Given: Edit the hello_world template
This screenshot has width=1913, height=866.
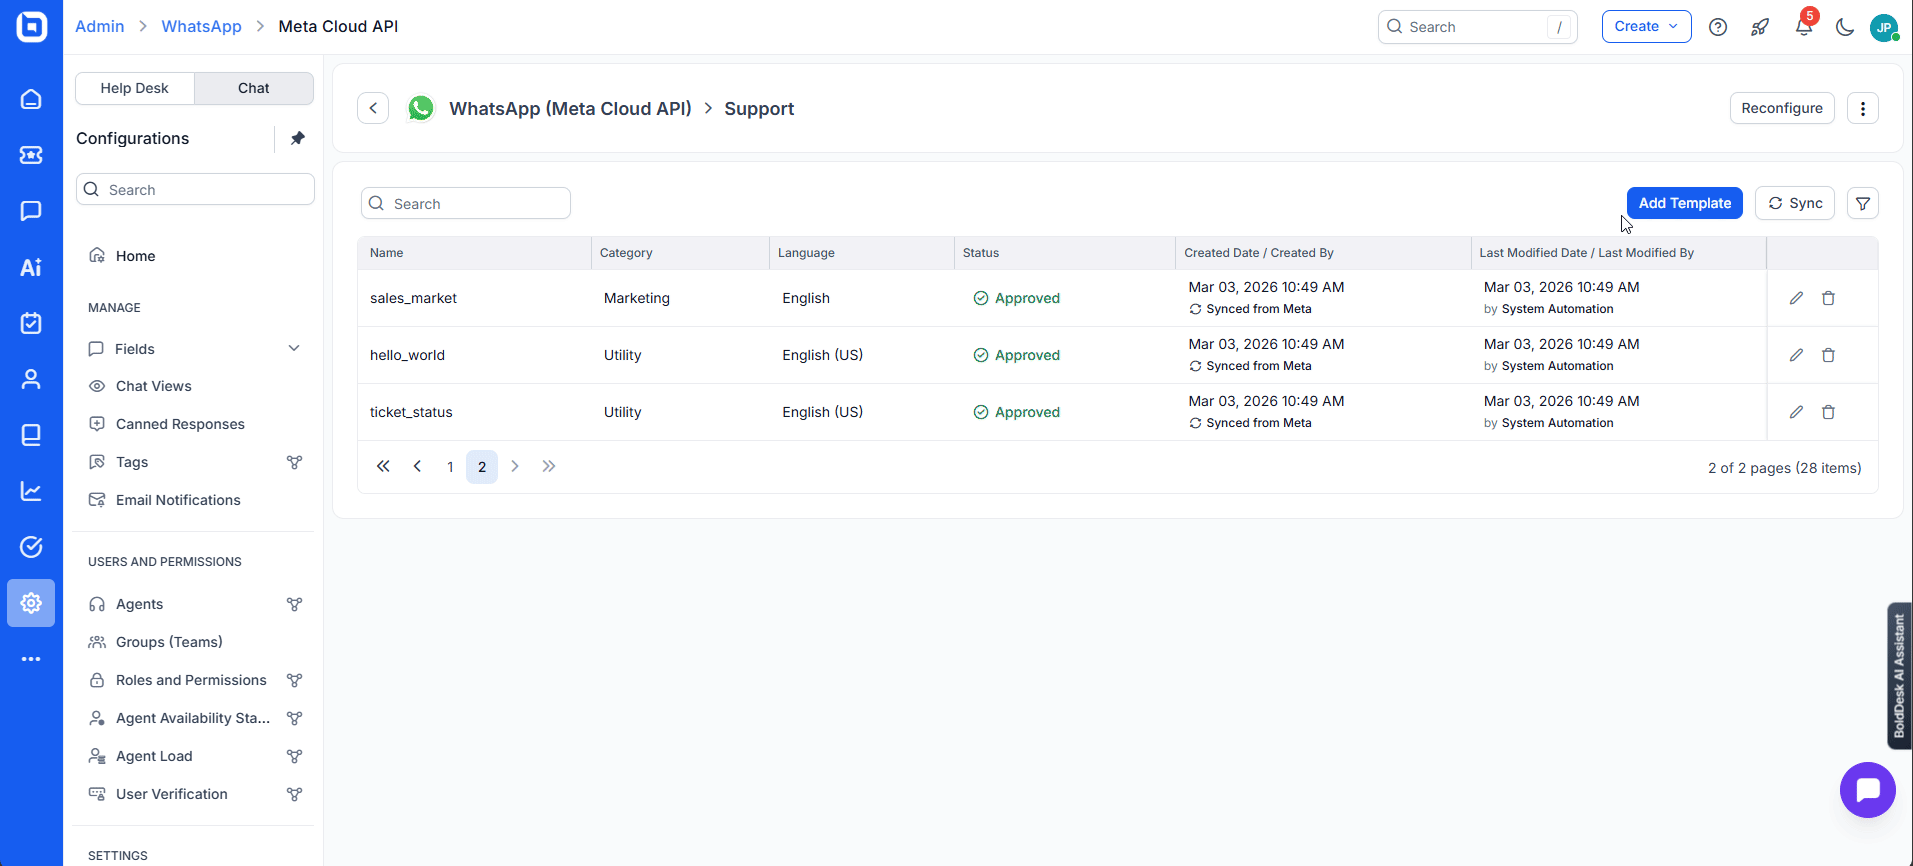Looking at the screenshot, I should coord(1796,355).
